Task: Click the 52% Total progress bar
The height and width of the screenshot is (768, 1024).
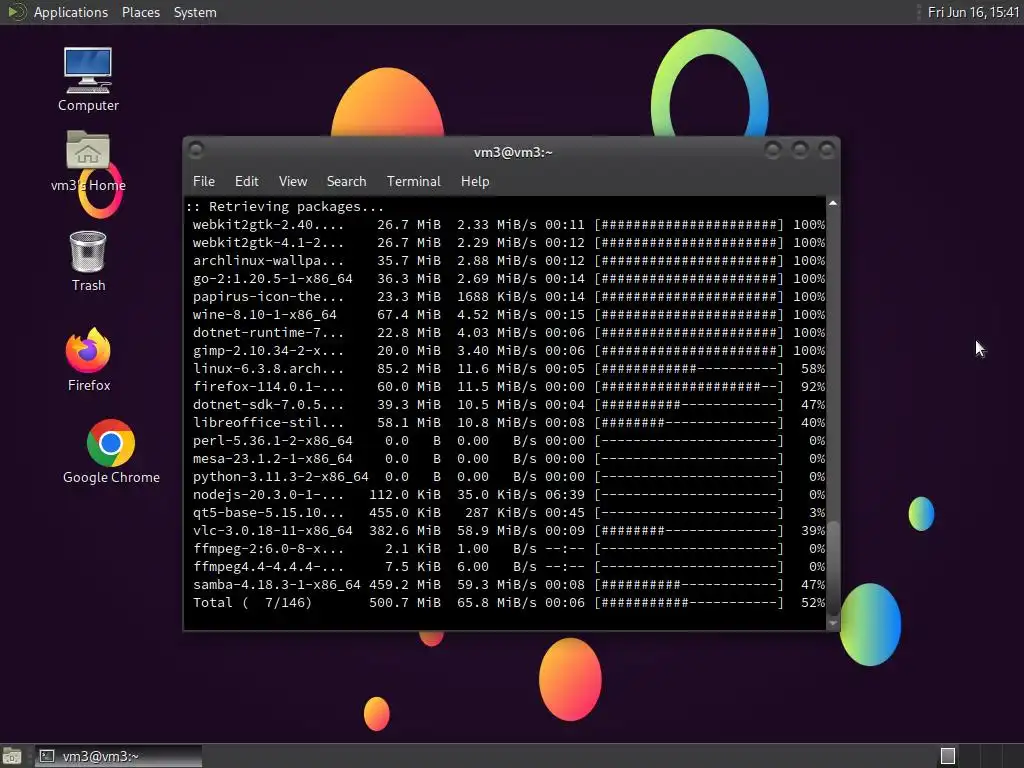Action: coord(688,603)
